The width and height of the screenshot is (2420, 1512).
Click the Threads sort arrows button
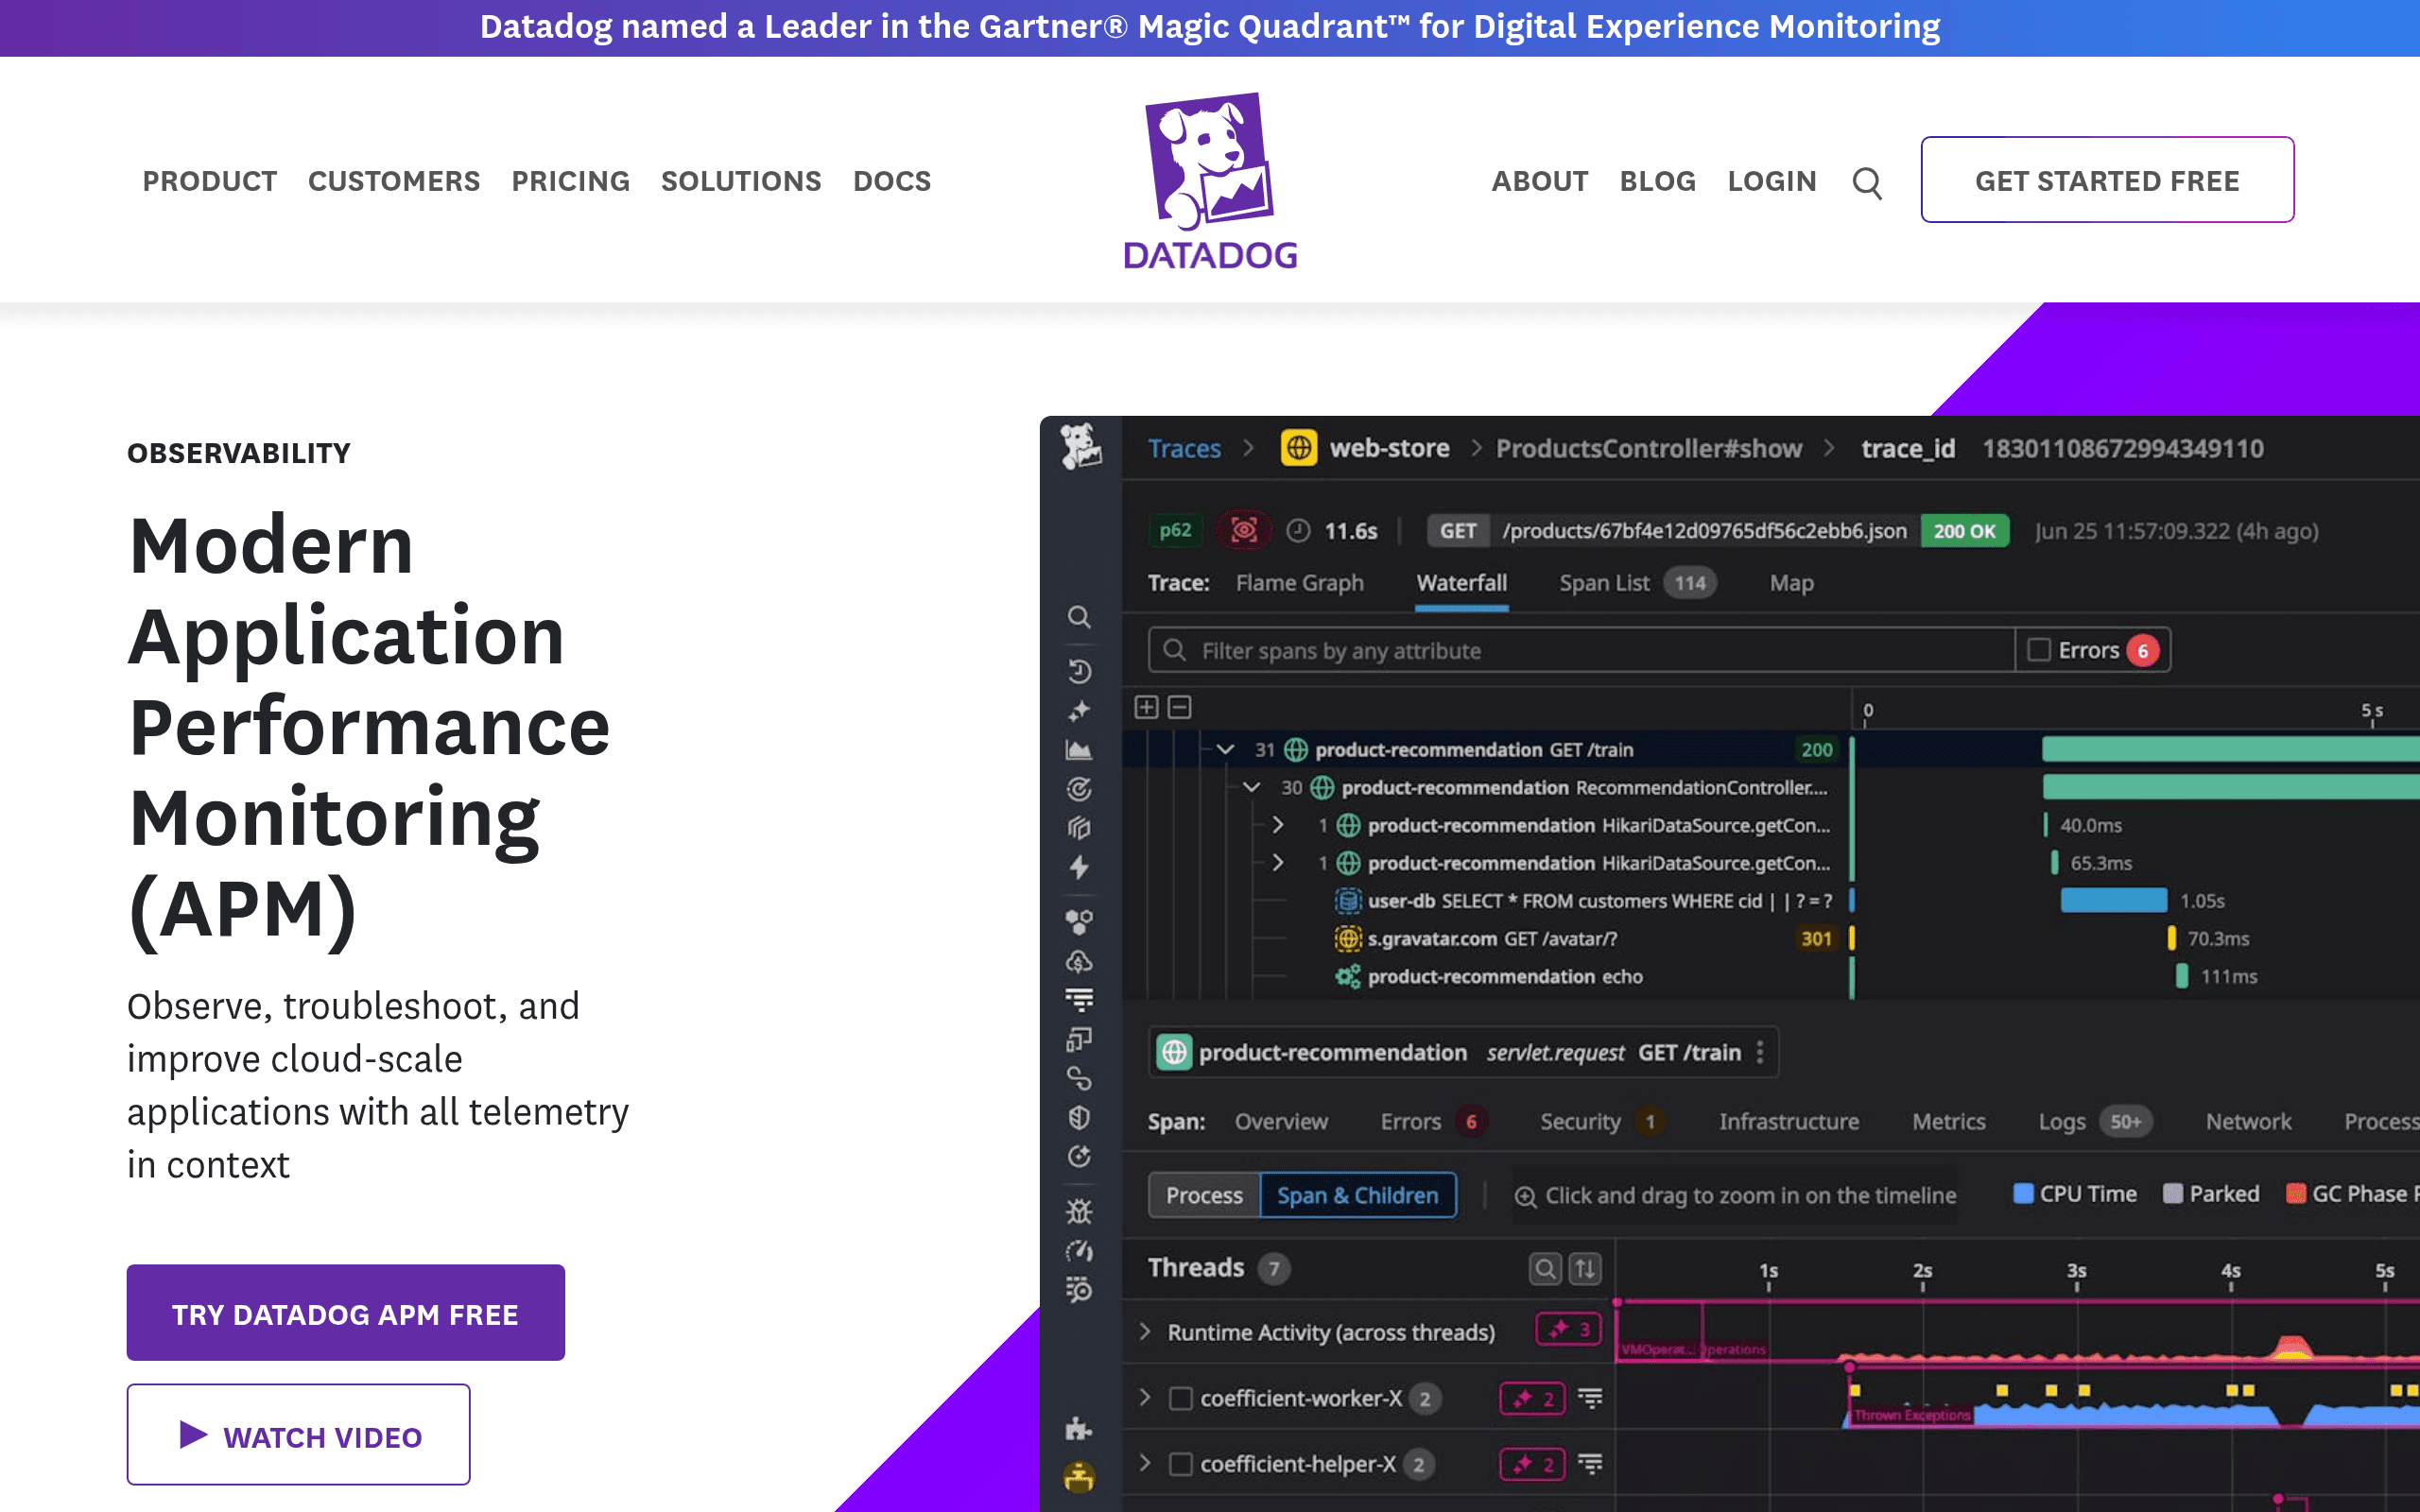(x=1585, y=1268)
